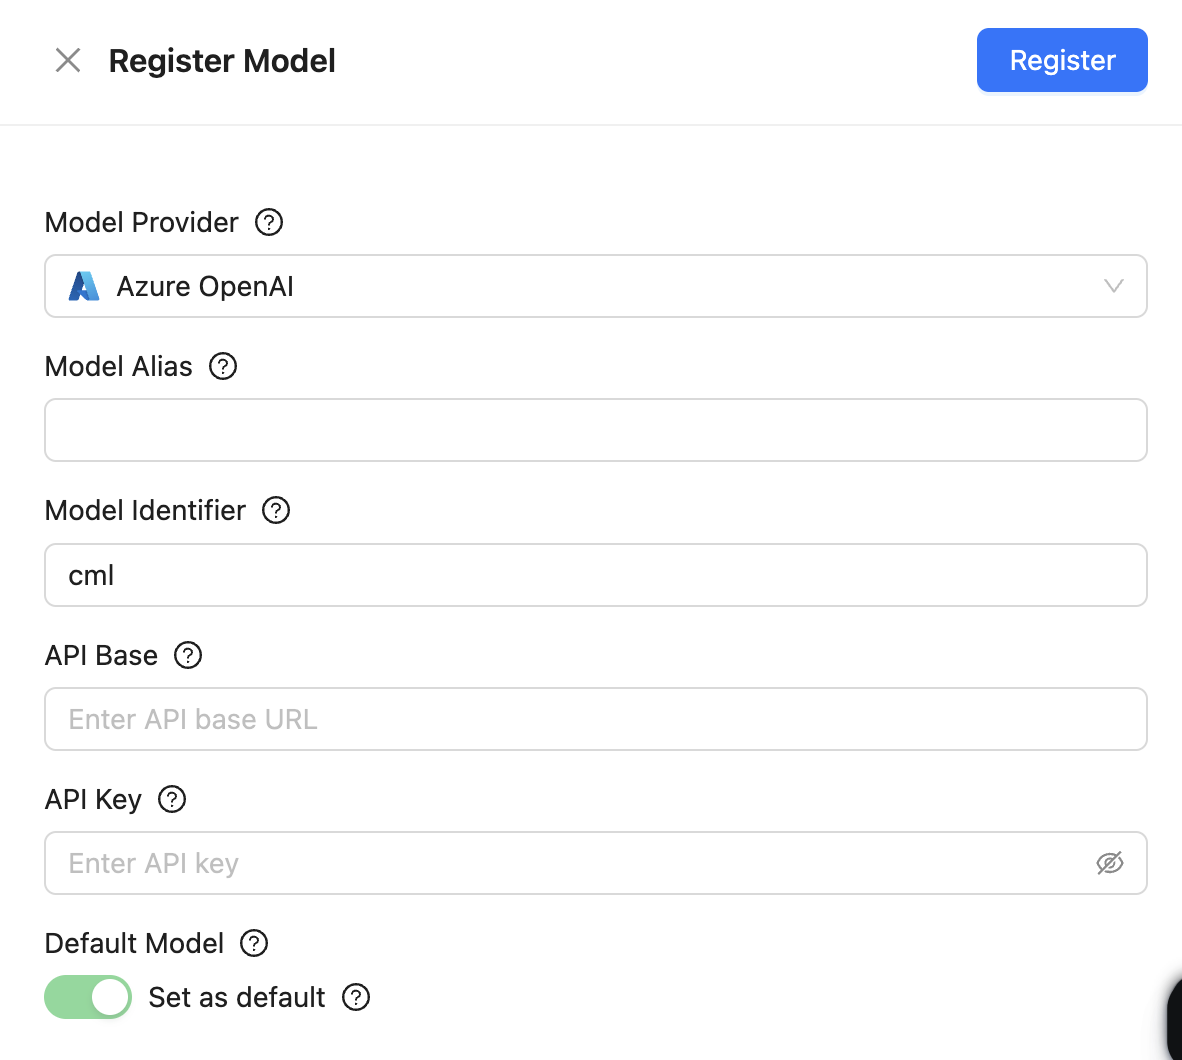
Task: Click the Azure logo in provider field
Action: pyautogui.click(x=84, y=287)
